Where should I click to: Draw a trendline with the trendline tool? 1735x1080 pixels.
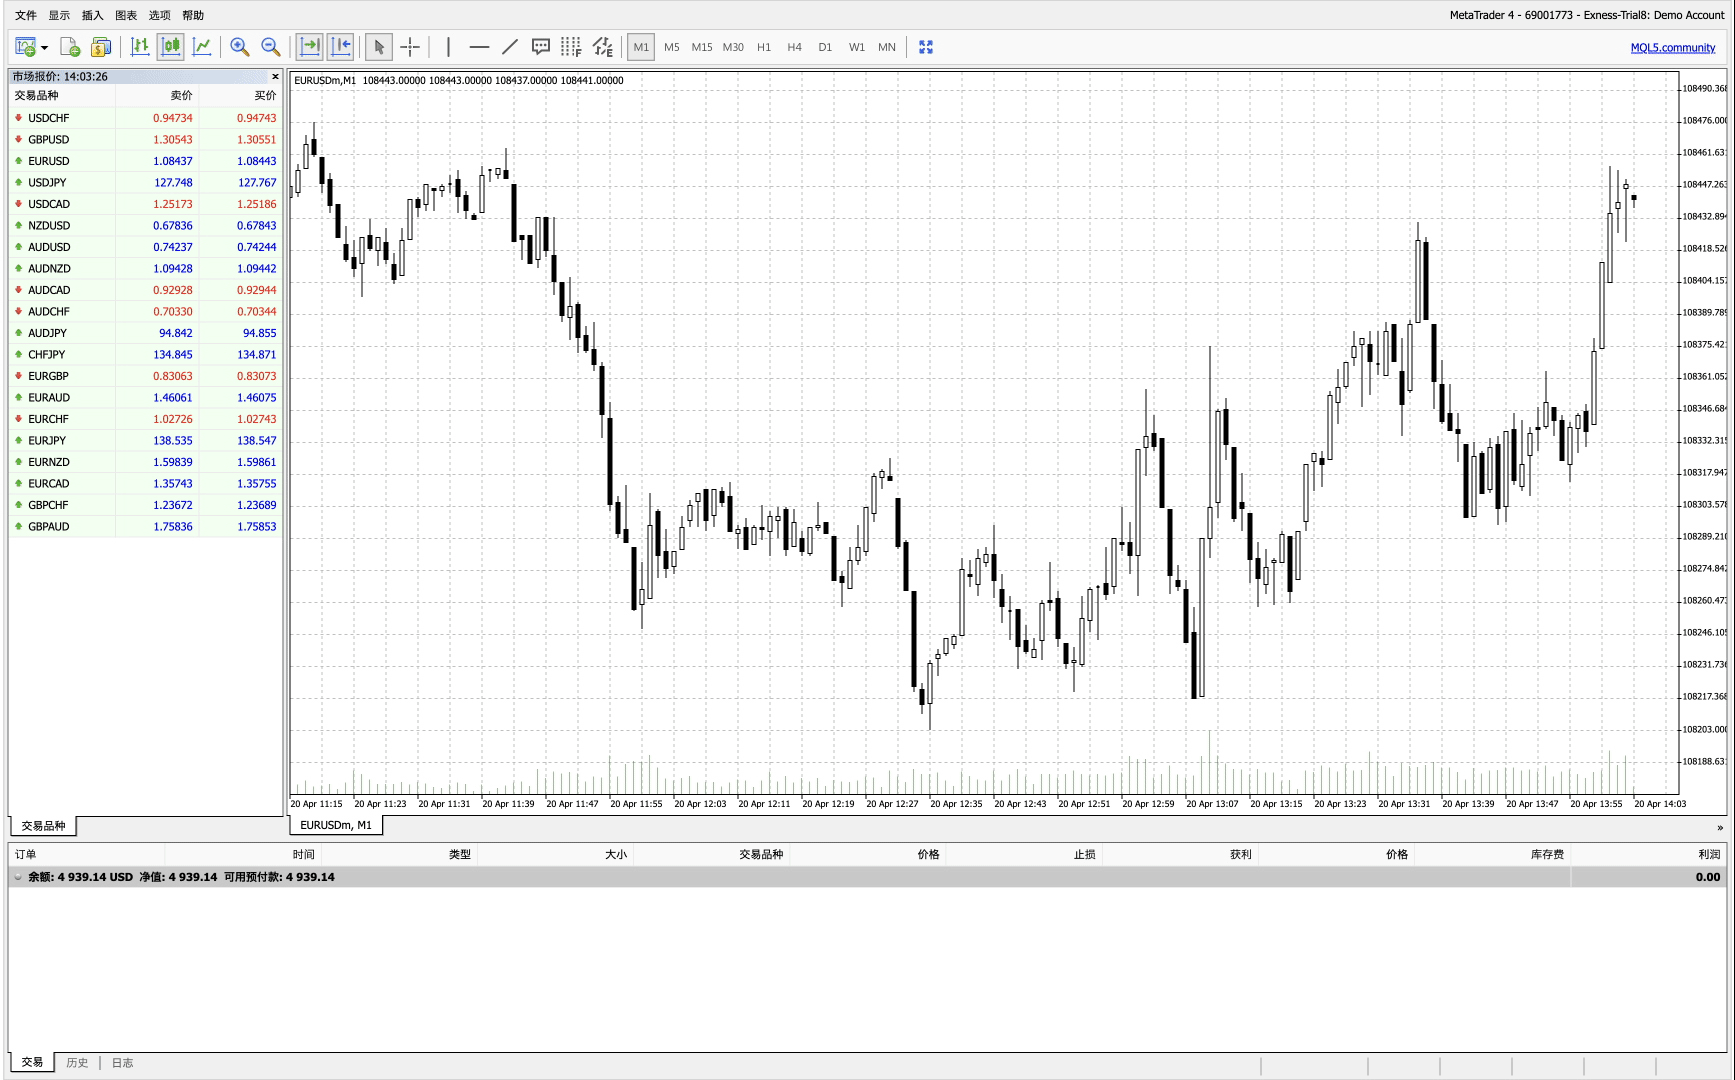pyautogui.click(x=510, y=47)
